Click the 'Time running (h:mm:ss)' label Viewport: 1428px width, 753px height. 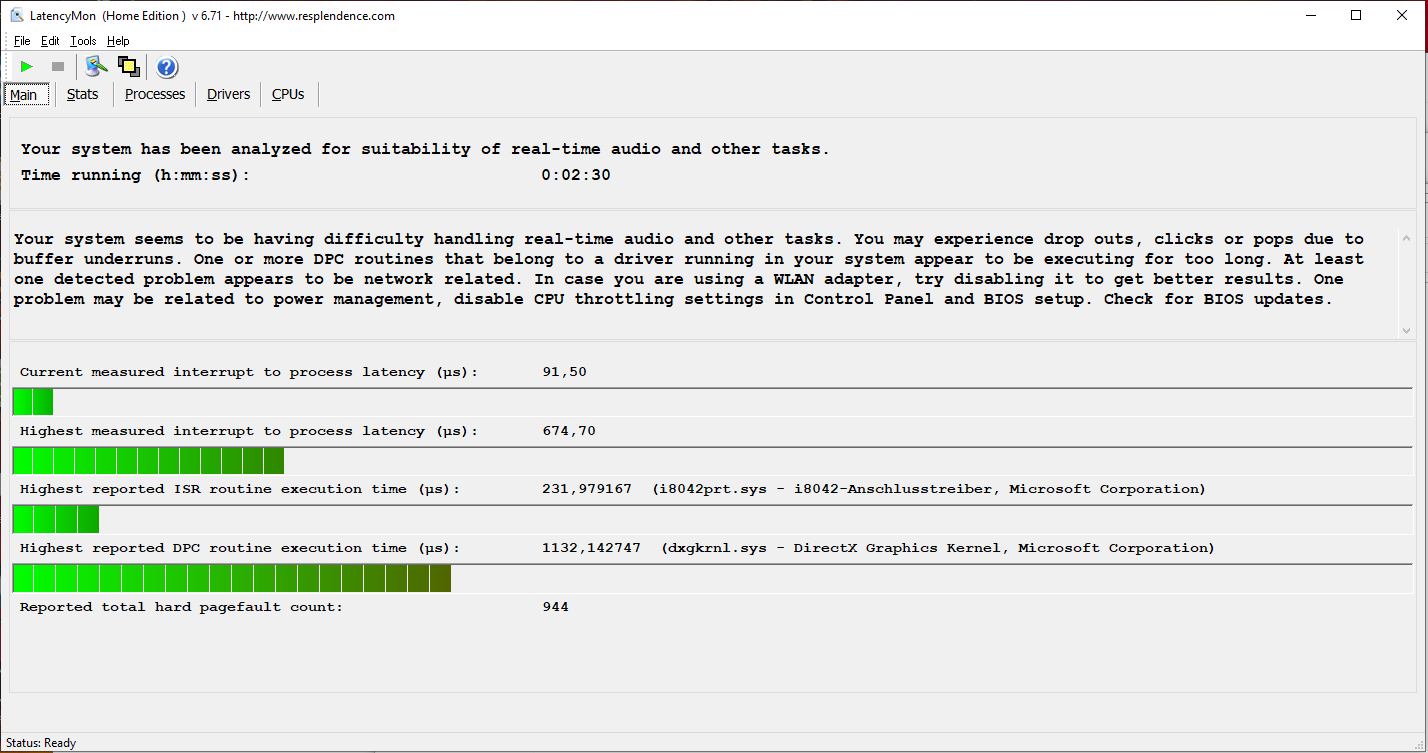tap(135, 175)
